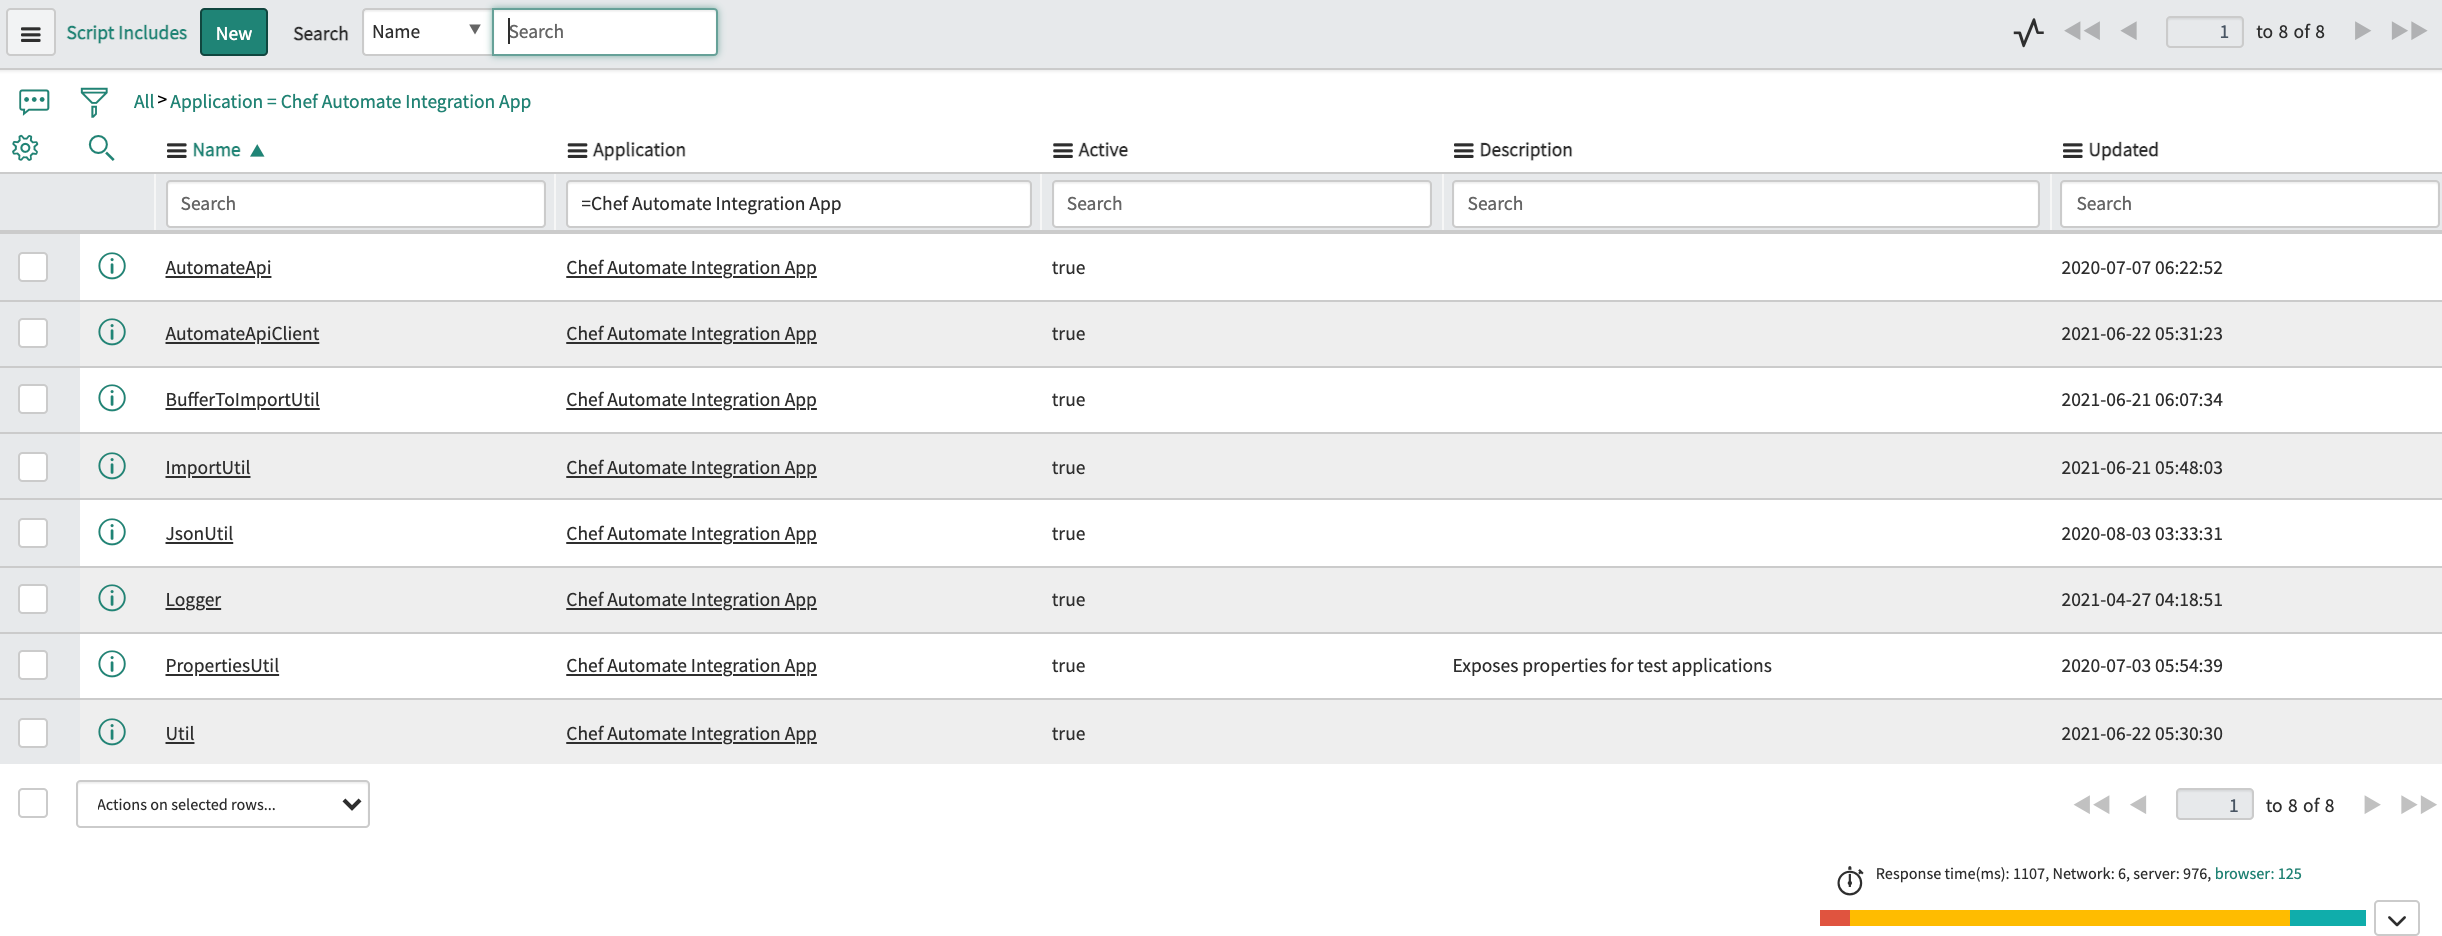
Task: Open the list controls hamburger menu
Action: 31,34
